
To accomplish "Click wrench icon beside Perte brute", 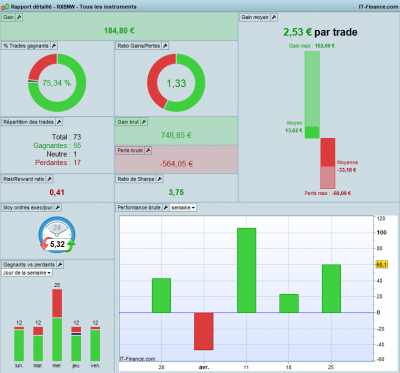I will 148,150.
